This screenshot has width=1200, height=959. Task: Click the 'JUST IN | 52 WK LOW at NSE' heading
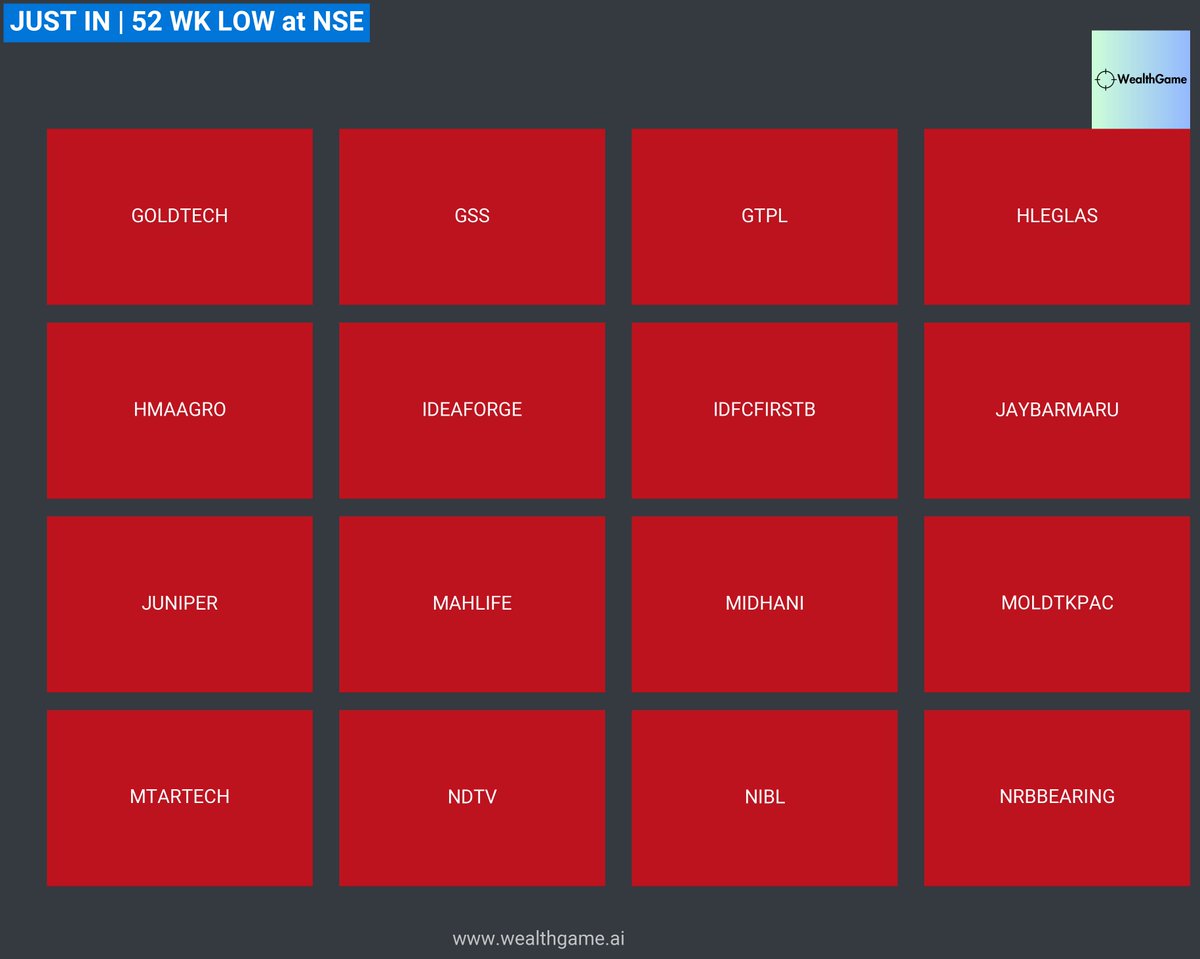coord(187,22)
